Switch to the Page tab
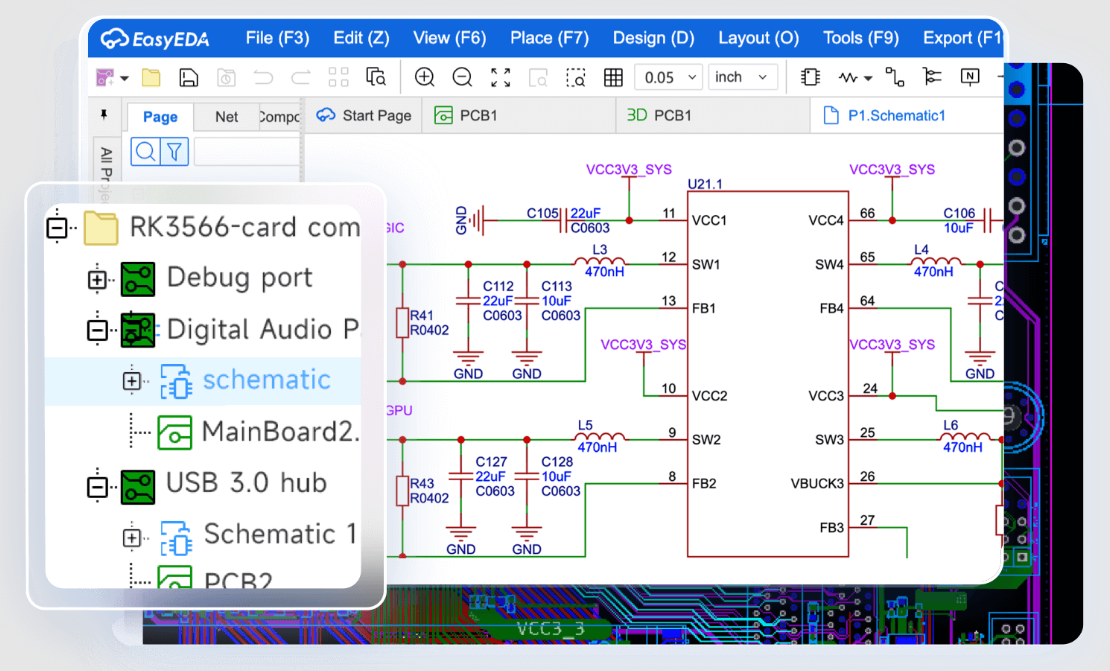The image size is (1110, 671). [x=160, y=117]
